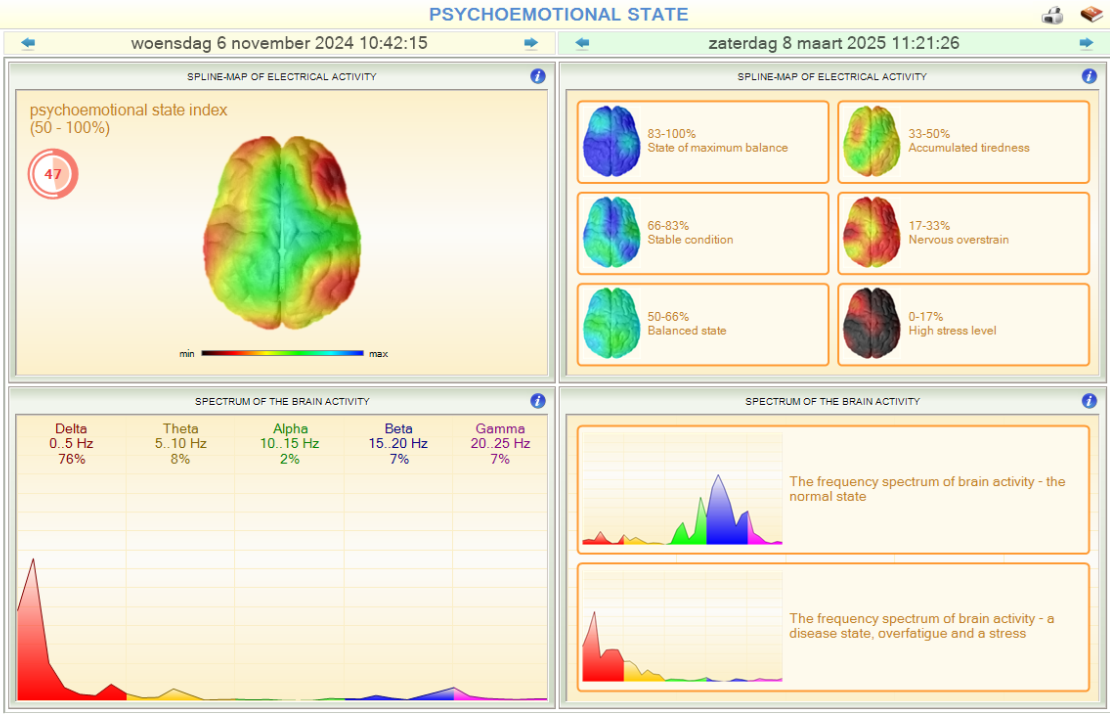Image resolution: width=1110 pixels, height=714 pixels.
Task: Open the printer icon to print the report
Action: [1053, 14]
